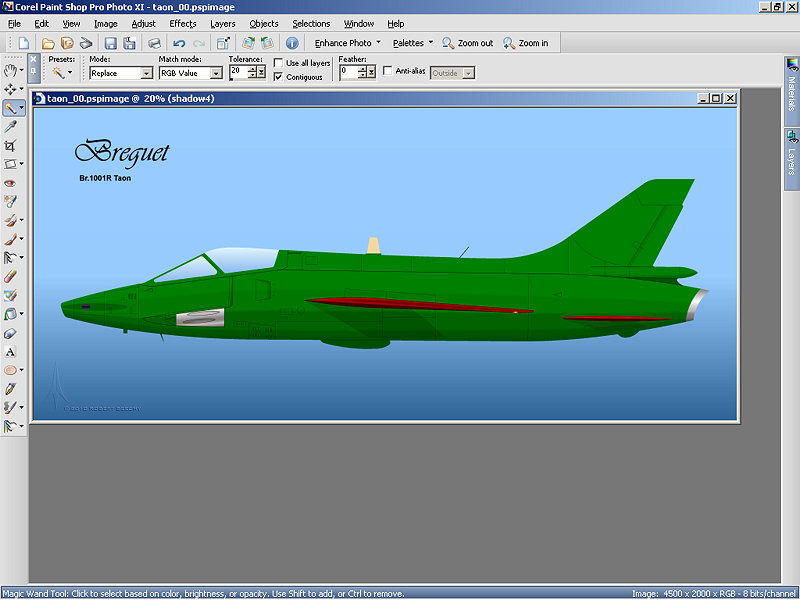The width and height of the screenshot is (800, 600).
Task: Select the Straighten tool
Action: click(10, 164)
